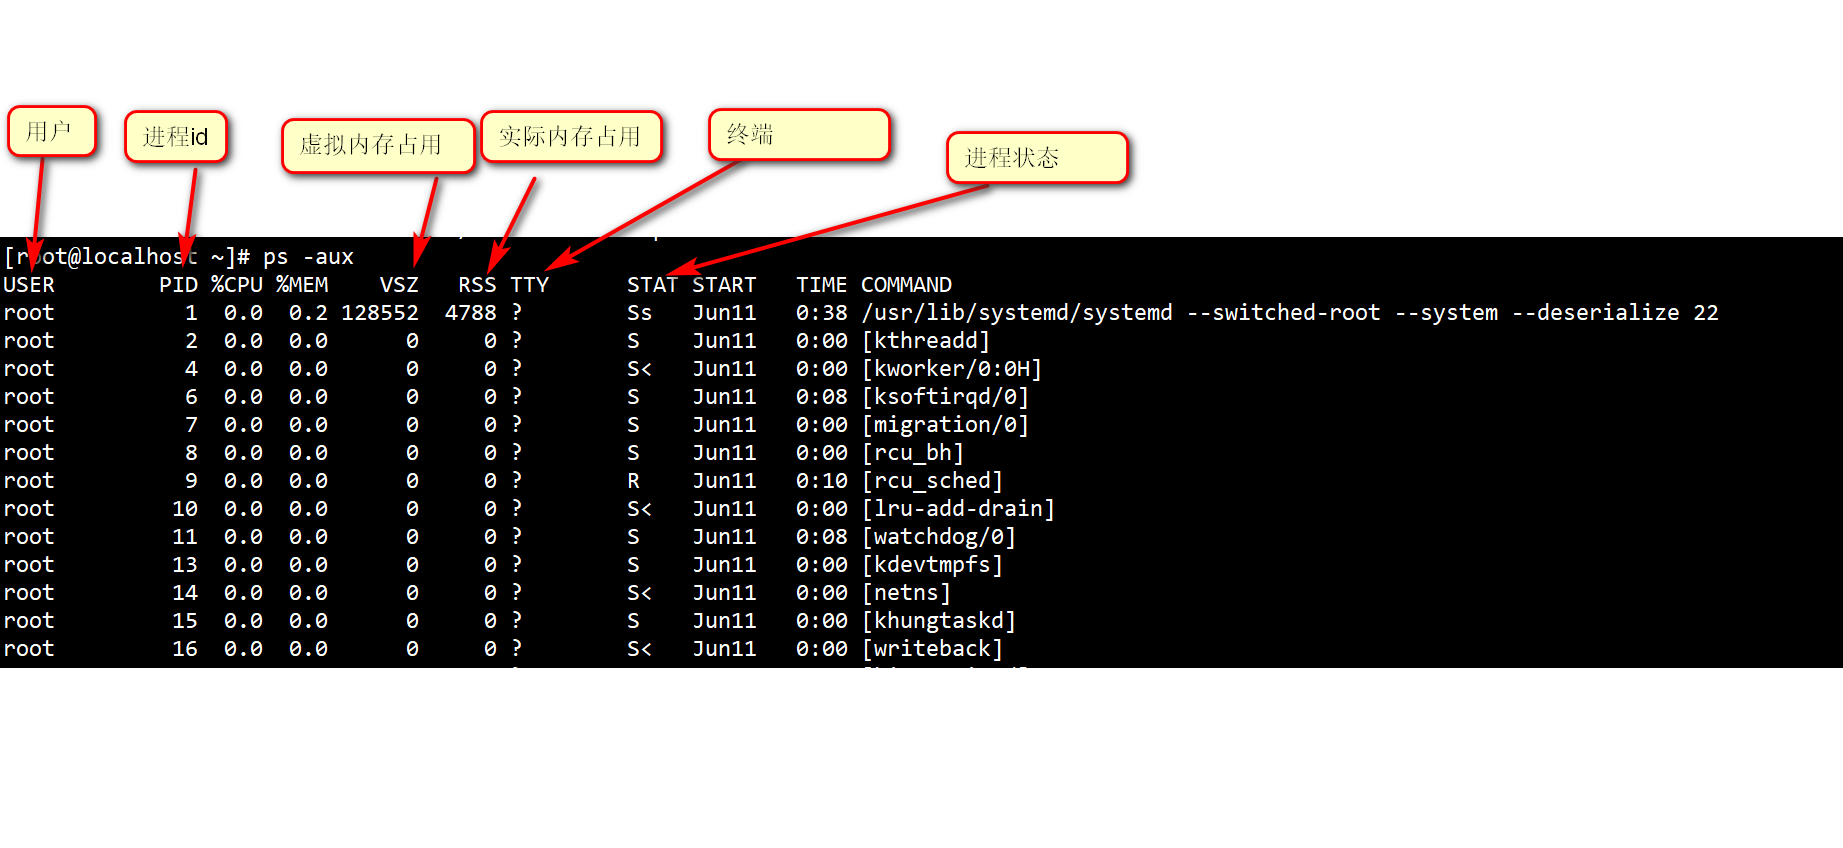
Task: Click PID 13 in the kdevtmpfs row
Action: click(185, 565)
